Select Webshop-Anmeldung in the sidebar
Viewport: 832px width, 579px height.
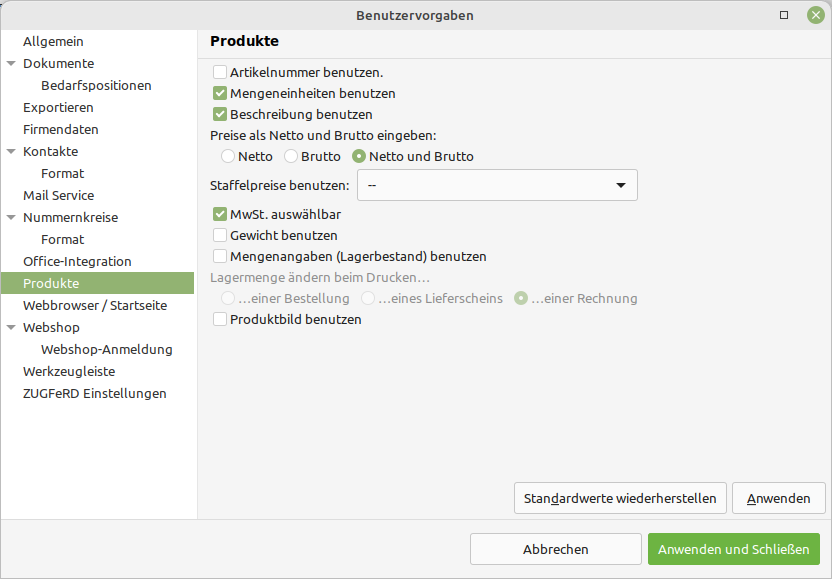[107, 350]
